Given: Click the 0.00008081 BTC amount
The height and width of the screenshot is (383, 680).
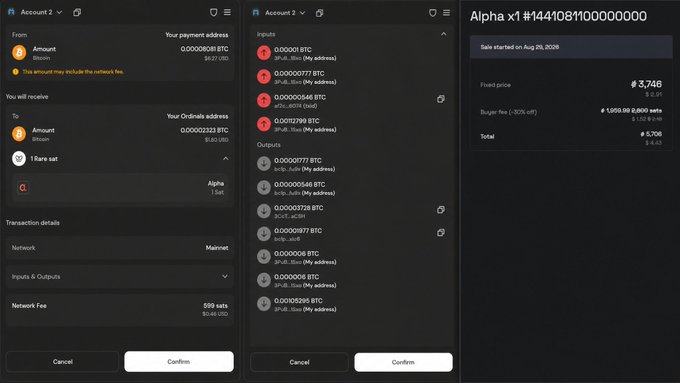Looking at the screenshot, I should (x=204, y=49).
